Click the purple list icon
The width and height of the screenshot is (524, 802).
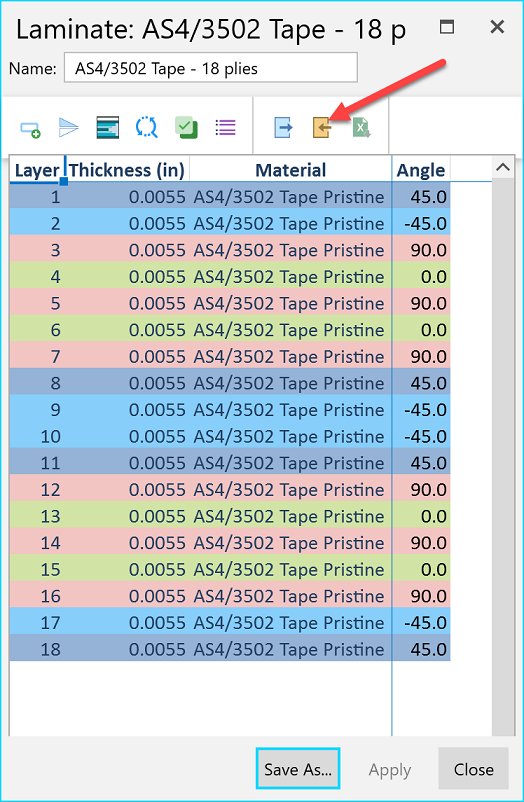(225, 127)
